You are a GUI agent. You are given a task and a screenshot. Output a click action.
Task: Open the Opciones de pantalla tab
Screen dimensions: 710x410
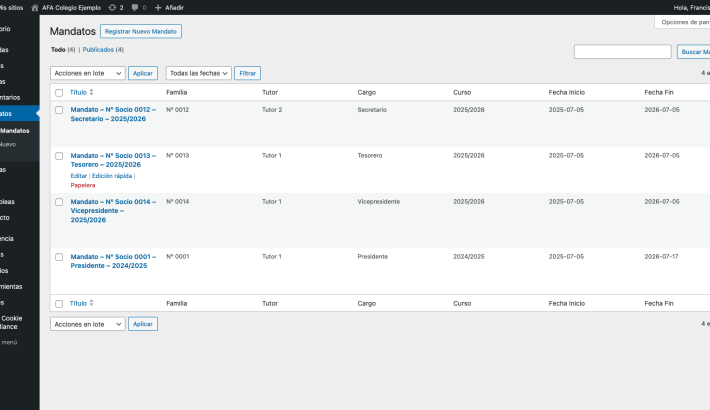(685, 22)
